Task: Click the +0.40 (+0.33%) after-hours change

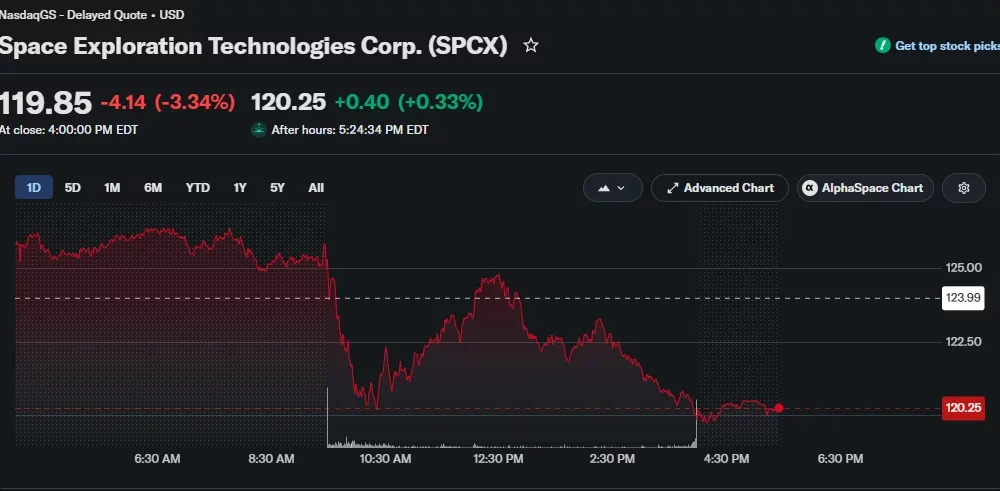Action: (409, 102)
